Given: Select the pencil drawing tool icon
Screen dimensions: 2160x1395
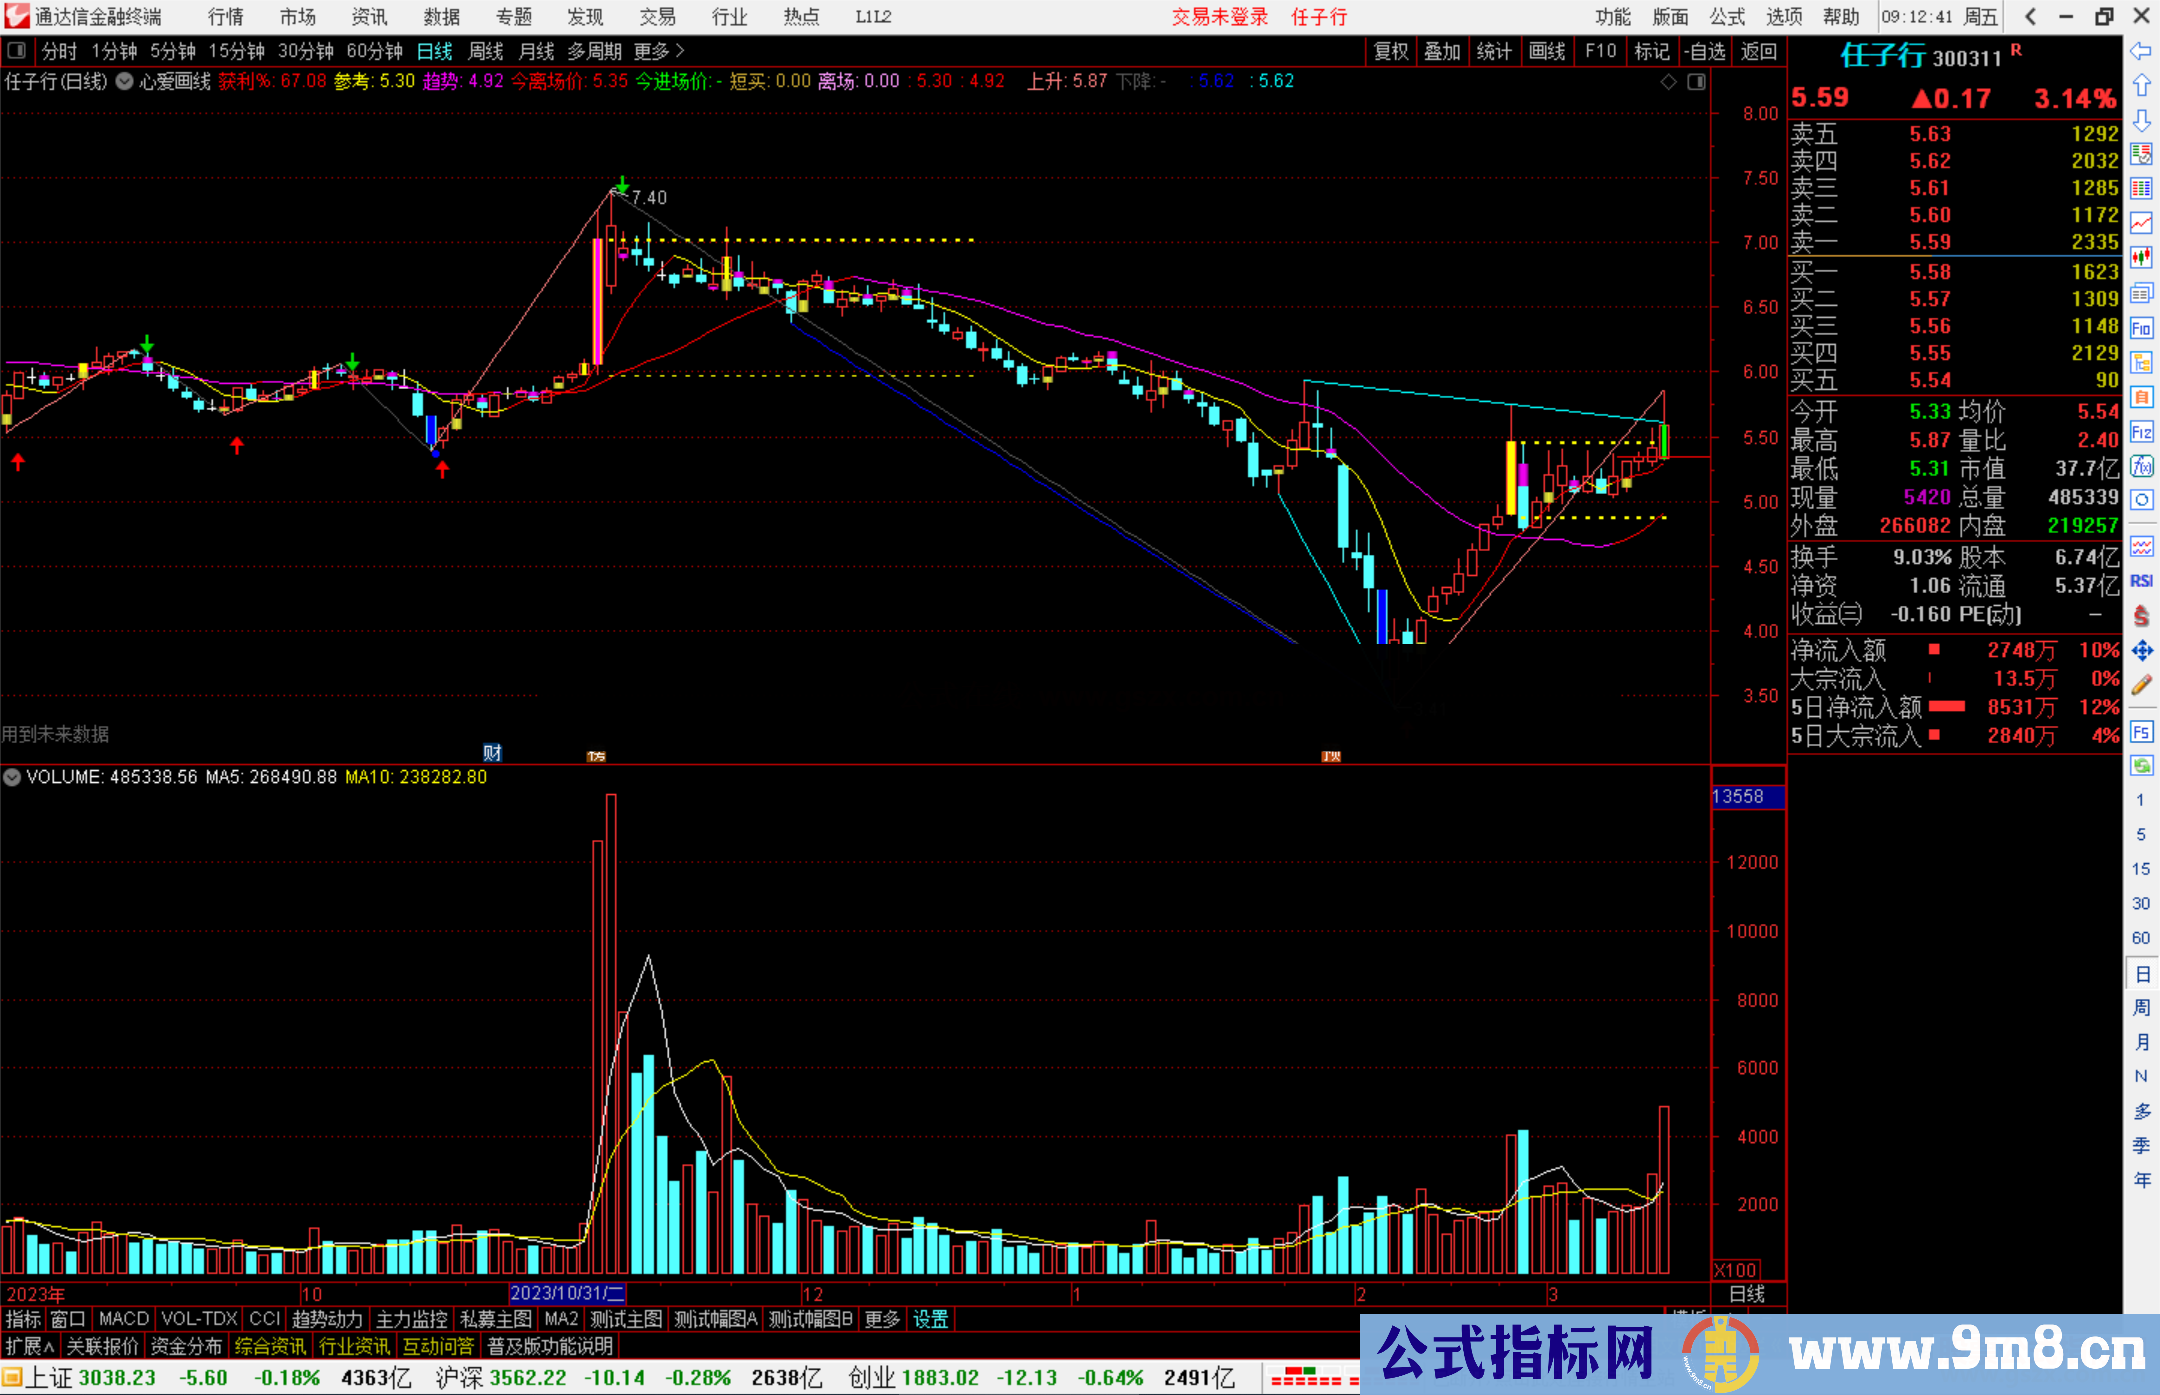Looking at the screenshot, I should 2141,685.
